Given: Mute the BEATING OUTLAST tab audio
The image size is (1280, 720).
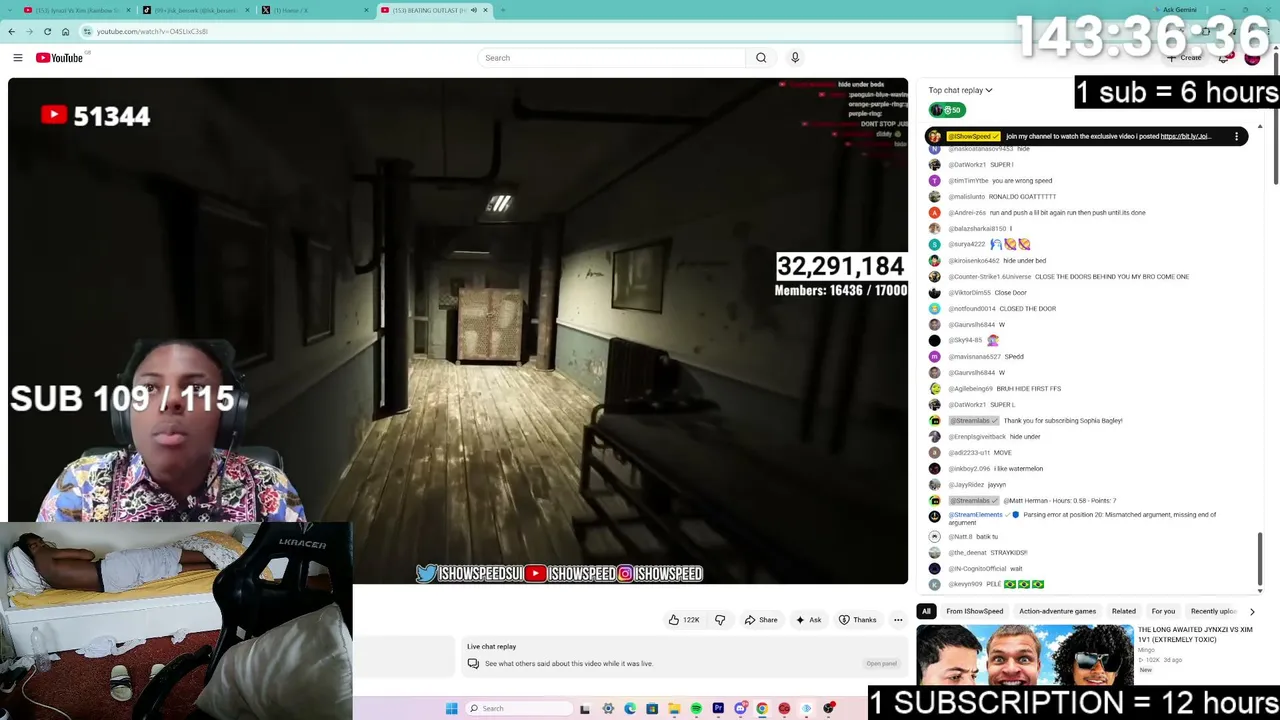Looking at the screenshot, I should (473, 10).
